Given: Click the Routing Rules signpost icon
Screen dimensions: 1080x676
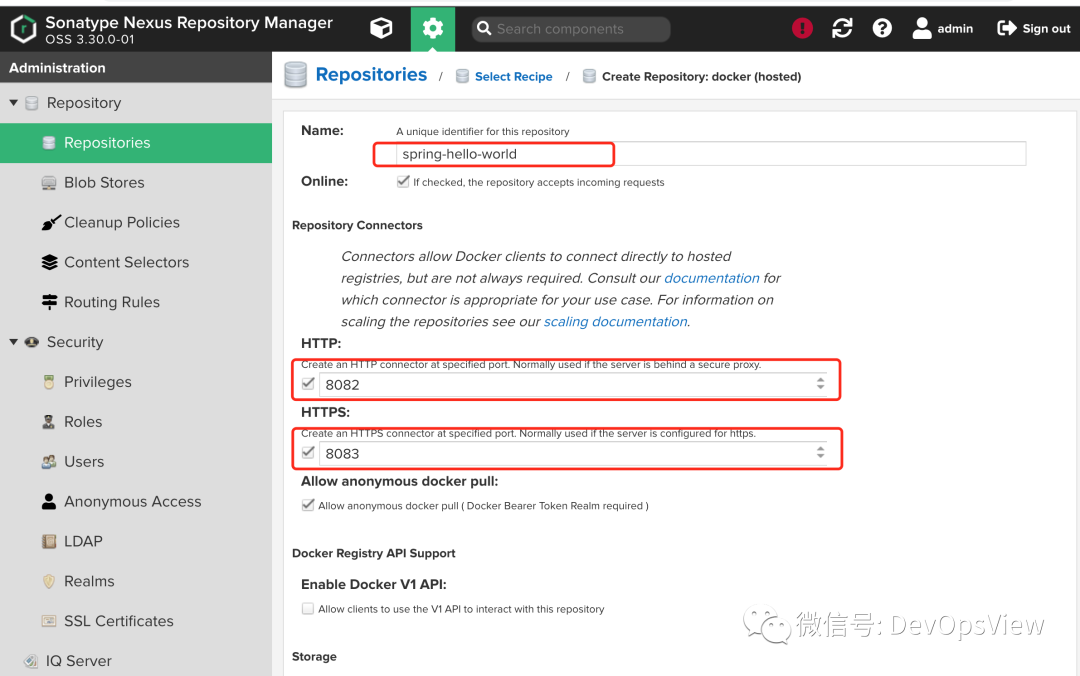Looking at the screenshot, I should tap(49, 302).
